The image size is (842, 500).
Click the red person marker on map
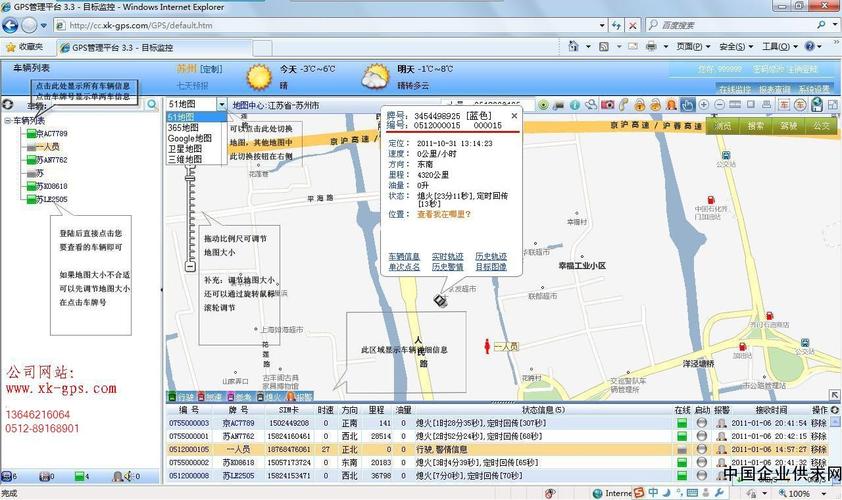pyautogui.click(x=487, y=346)
